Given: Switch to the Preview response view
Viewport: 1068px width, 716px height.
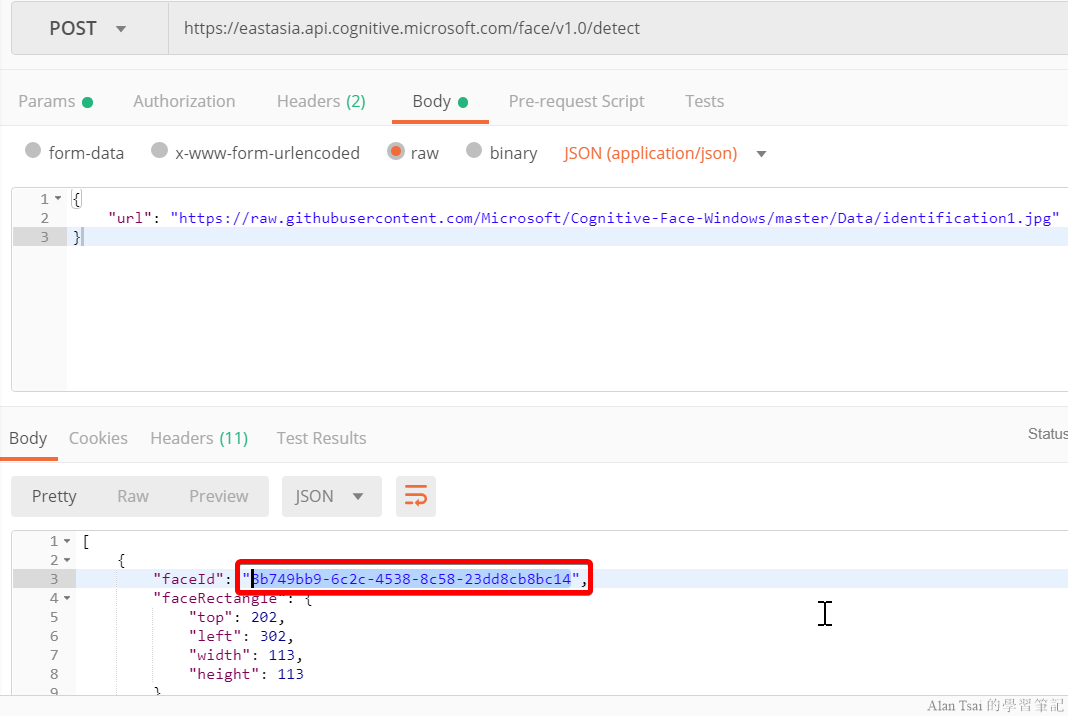Looking at the screenshot, I should pyautogui.click(x=219, y=496).
